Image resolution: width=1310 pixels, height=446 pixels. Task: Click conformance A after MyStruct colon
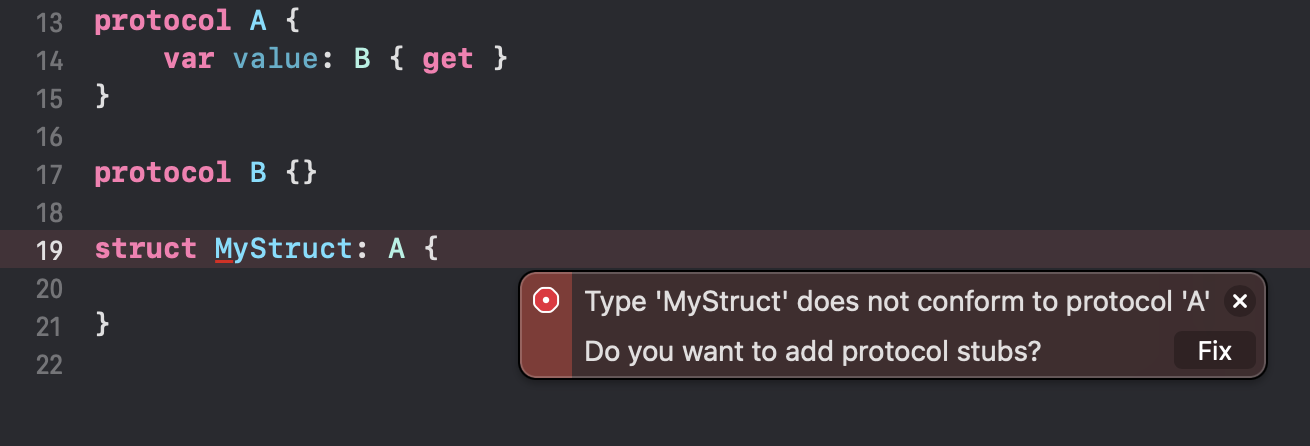click(397, 249)
